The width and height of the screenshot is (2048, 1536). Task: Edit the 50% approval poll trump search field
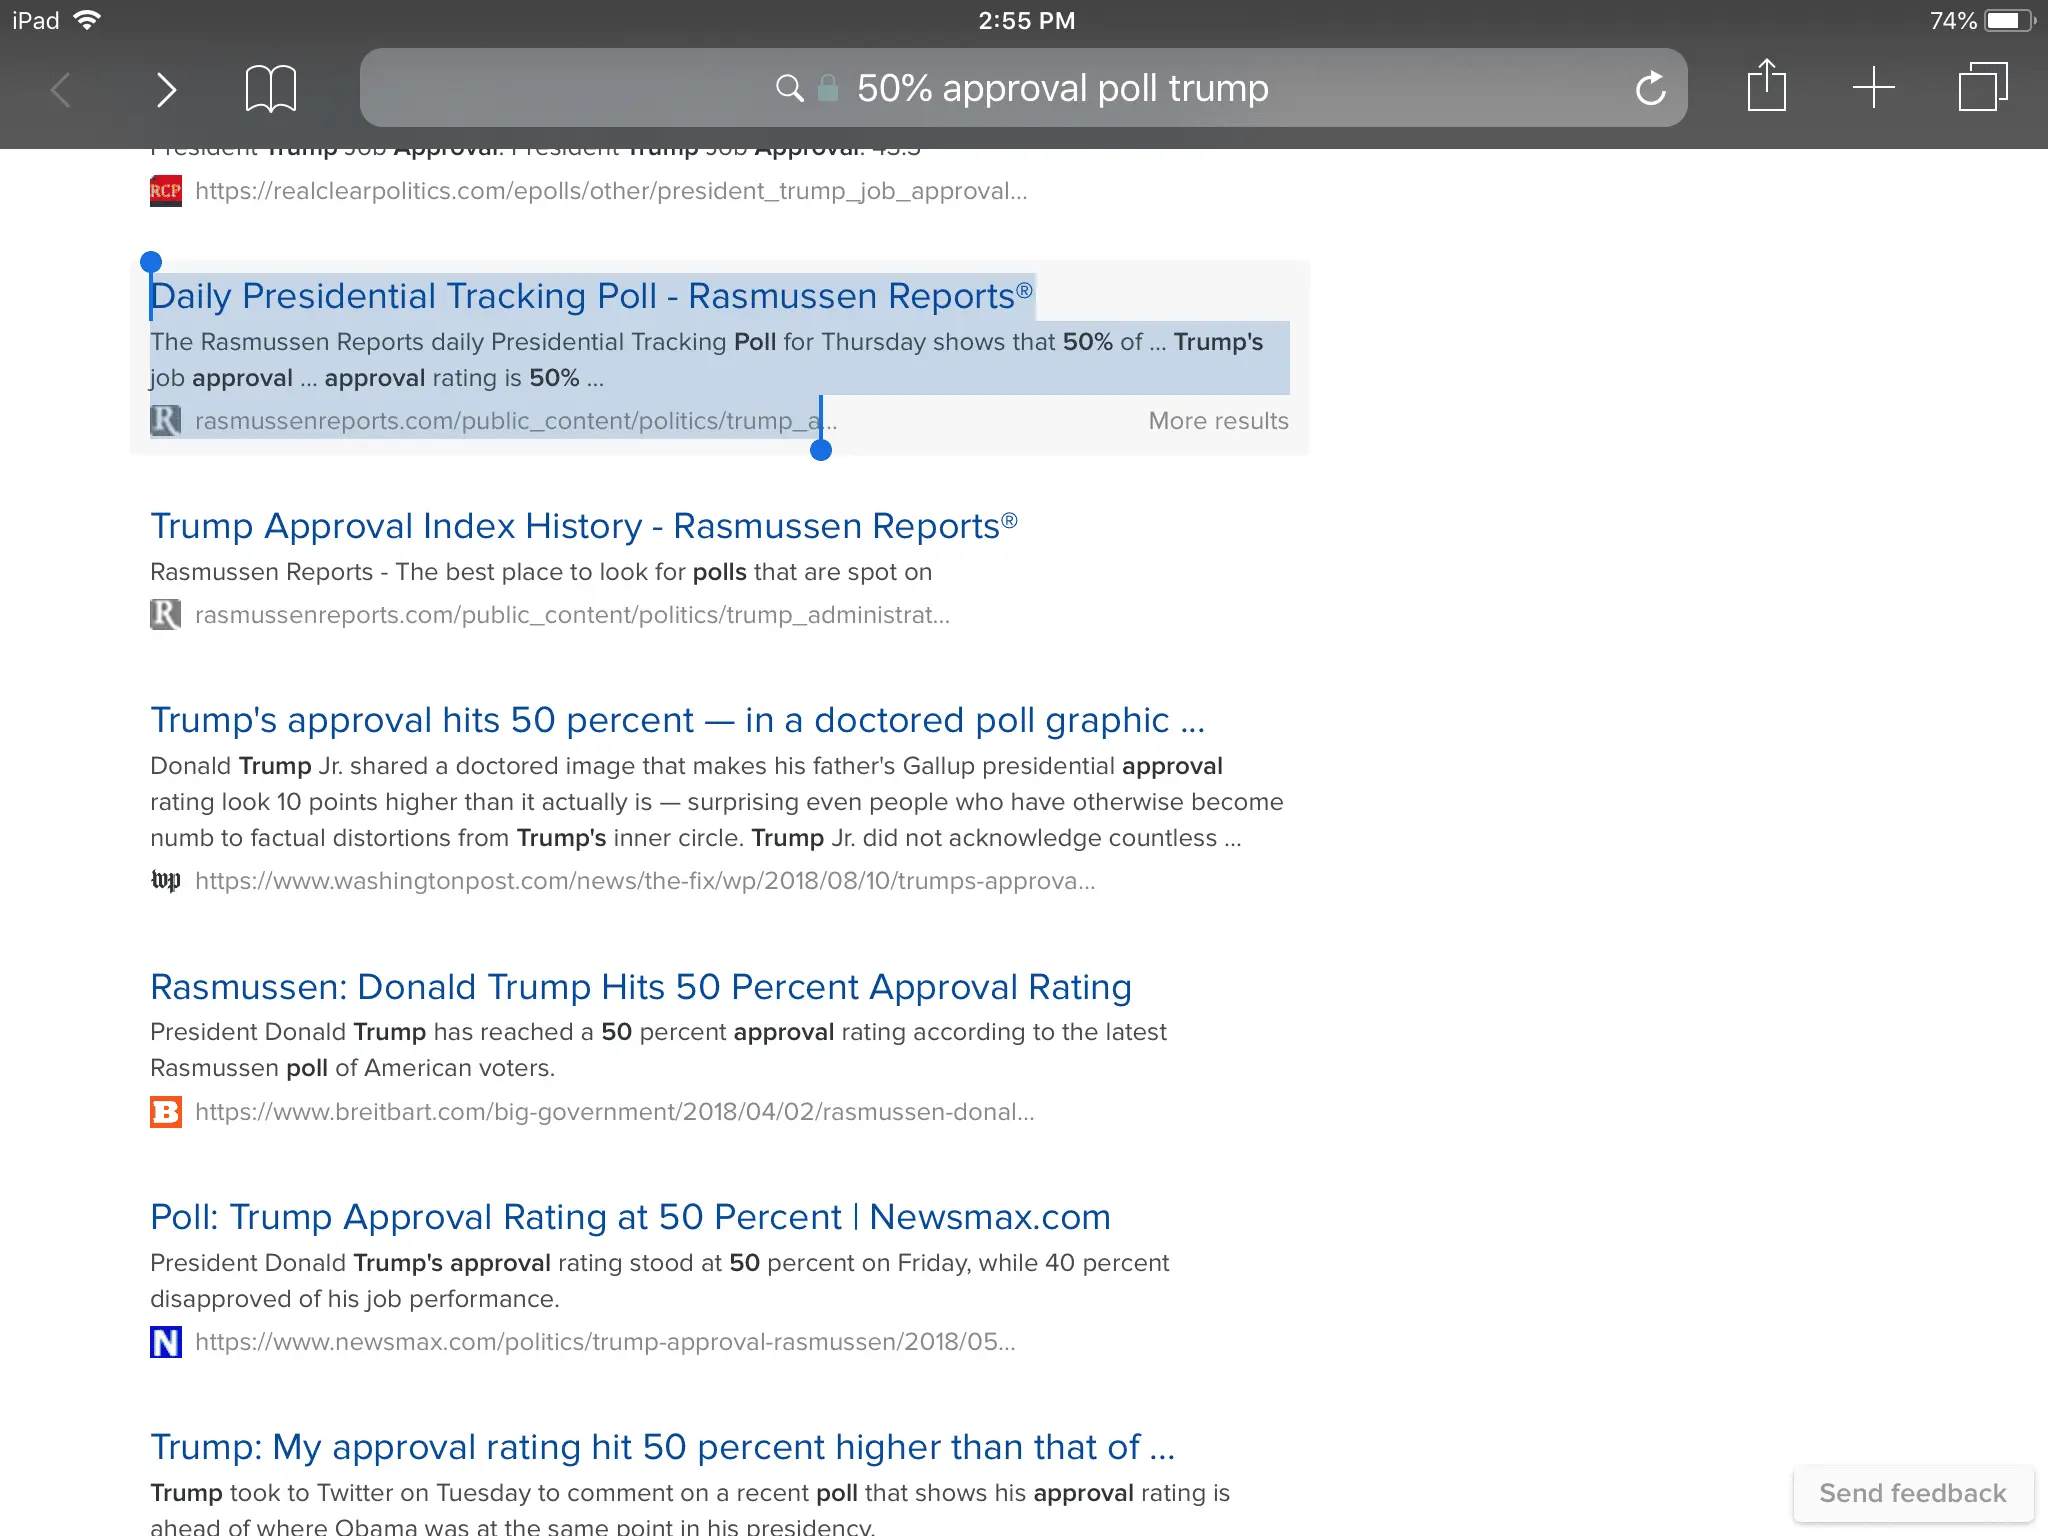[1062, 89]
